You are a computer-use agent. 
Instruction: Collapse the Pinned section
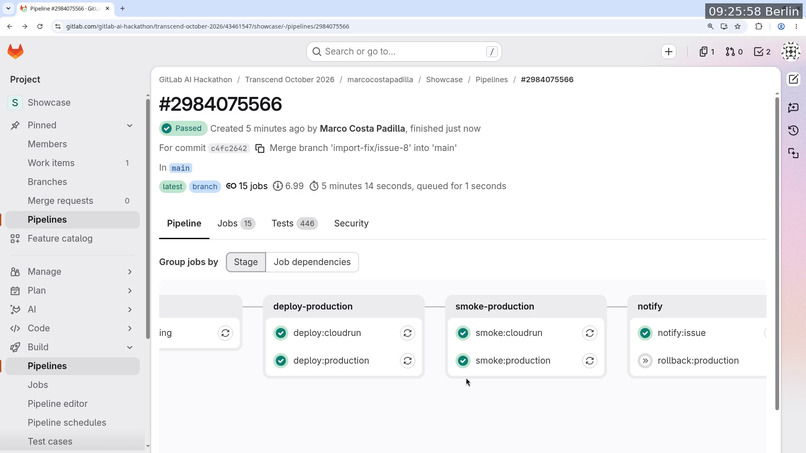[130, 125]
